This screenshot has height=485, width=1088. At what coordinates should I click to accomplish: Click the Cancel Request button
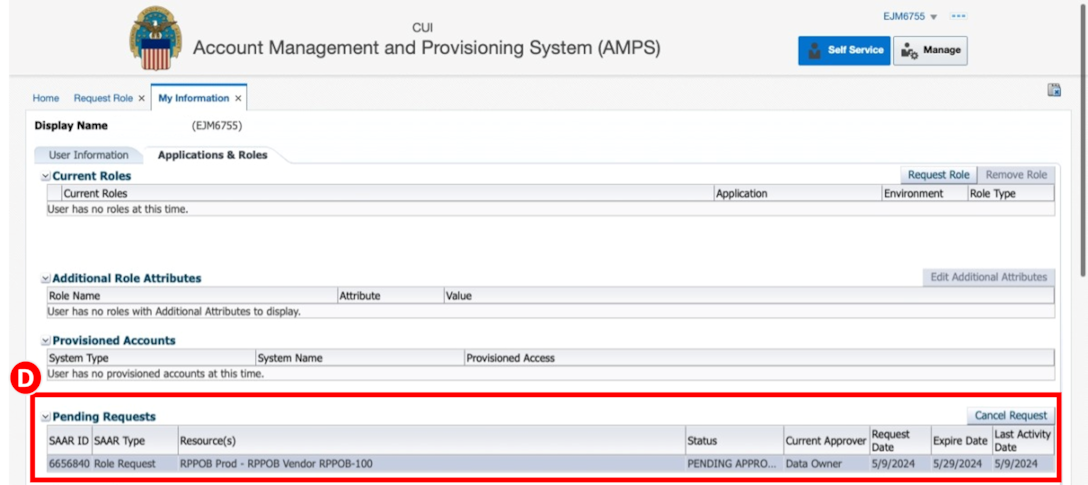(x=1010, y=416)
